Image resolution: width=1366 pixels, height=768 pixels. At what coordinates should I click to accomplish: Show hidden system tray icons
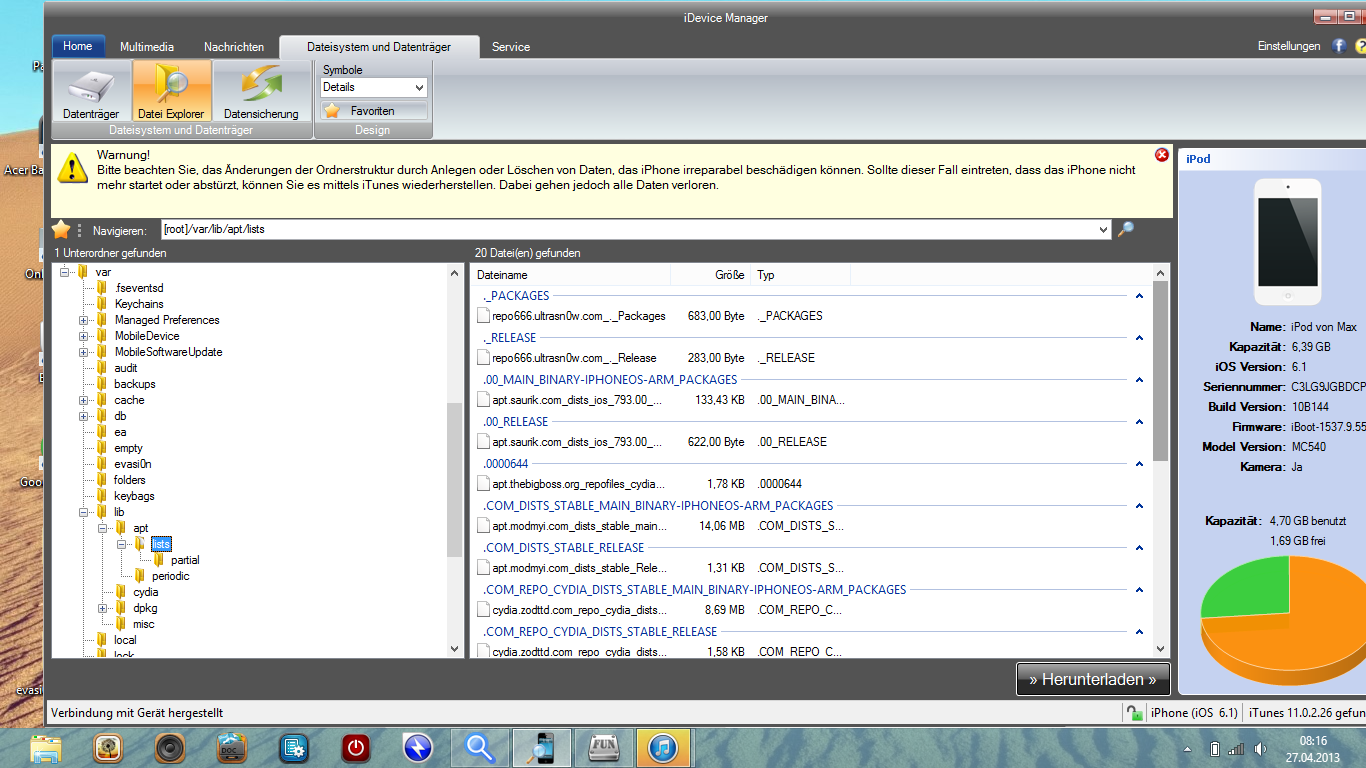(1187, 749)
